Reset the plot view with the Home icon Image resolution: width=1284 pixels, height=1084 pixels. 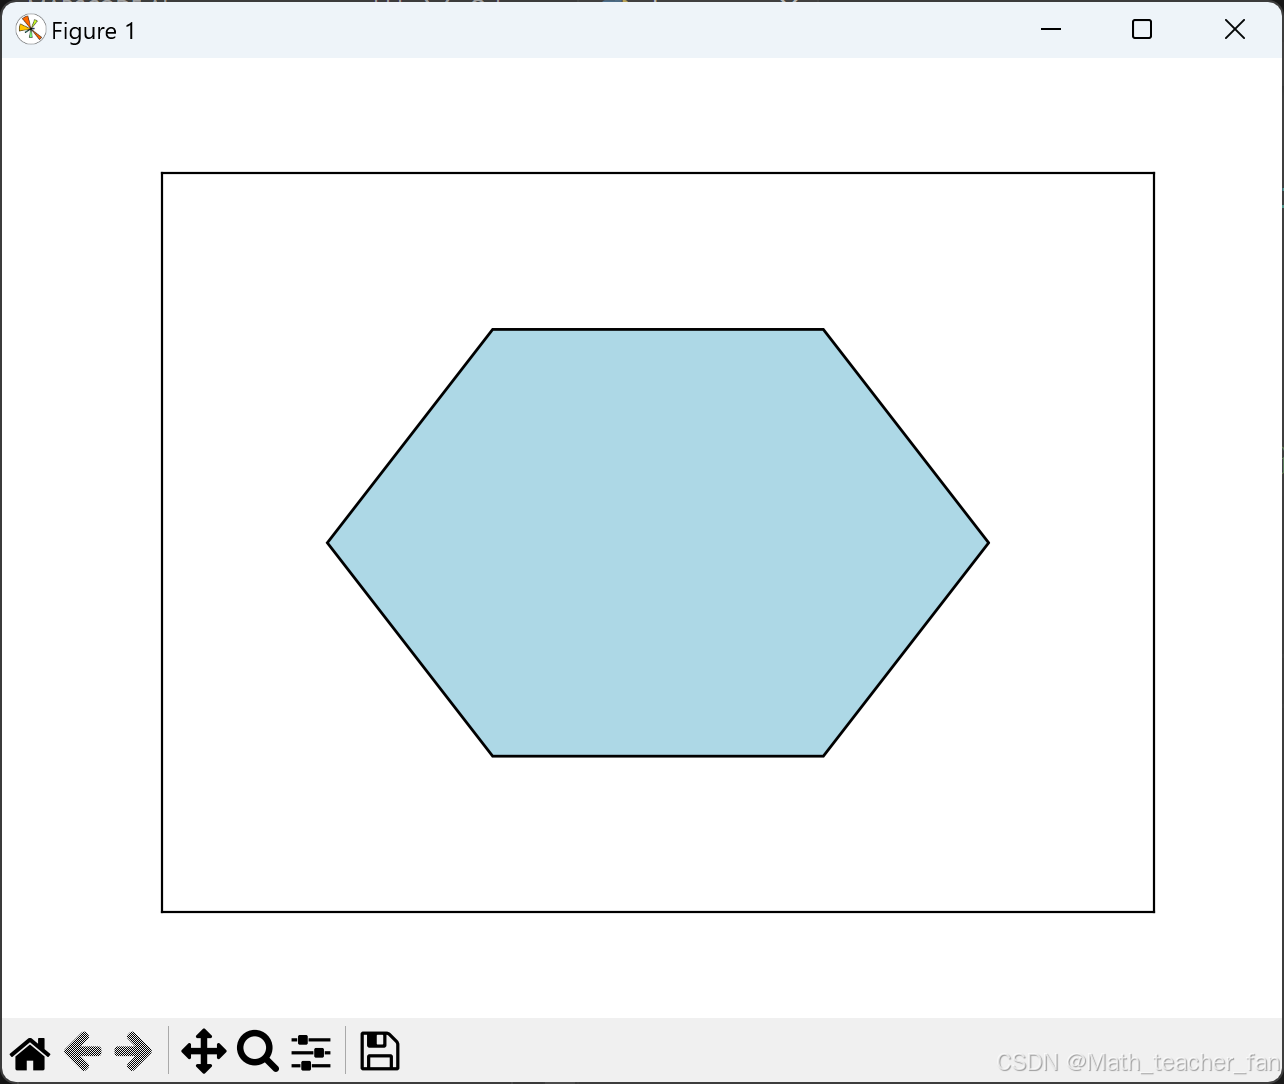30,1052
